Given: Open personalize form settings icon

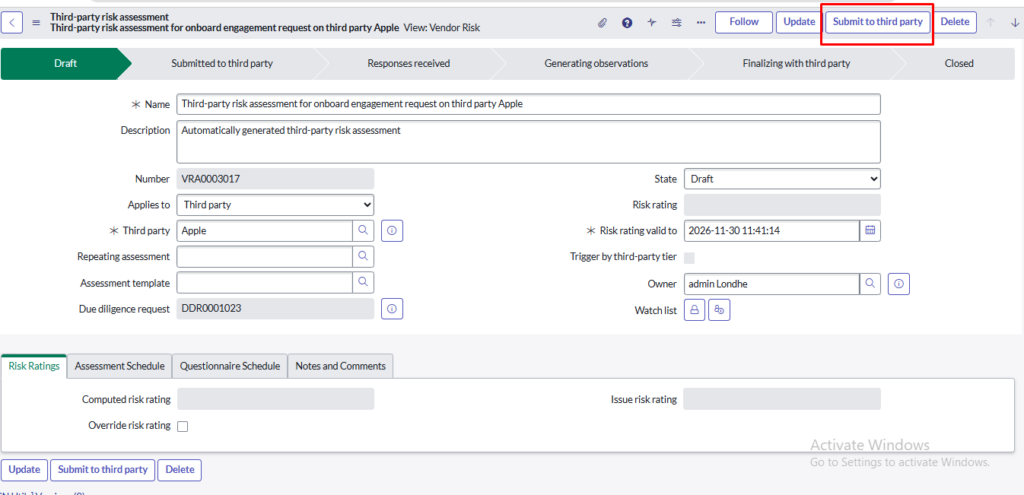Looking at the screenshot, I should coord(677,22).
